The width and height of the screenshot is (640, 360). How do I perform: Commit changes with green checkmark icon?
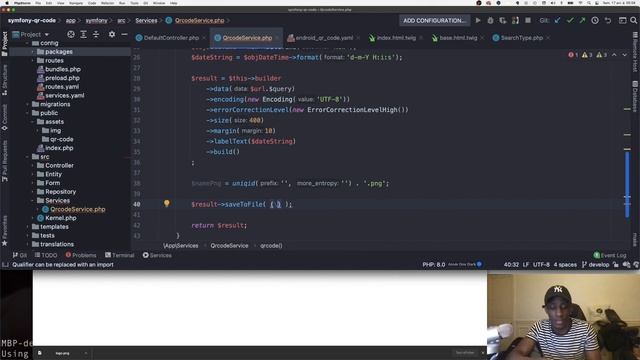(x=570, y=20)
